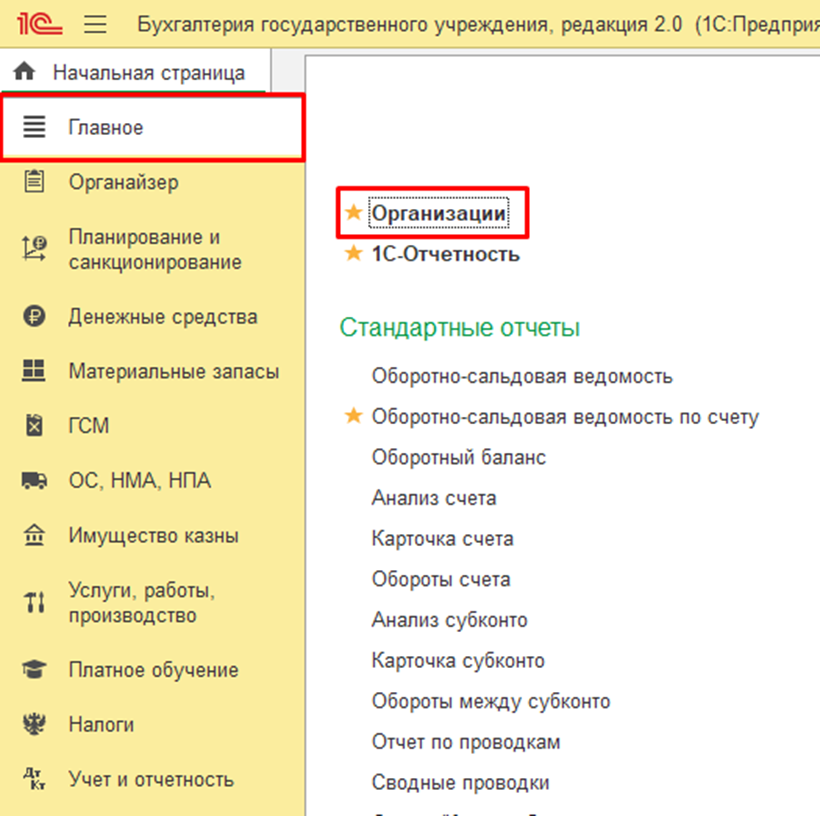Click the application title Бухгалтерия государственного учреждения
The image size is (820, 816).
[345, 25]
